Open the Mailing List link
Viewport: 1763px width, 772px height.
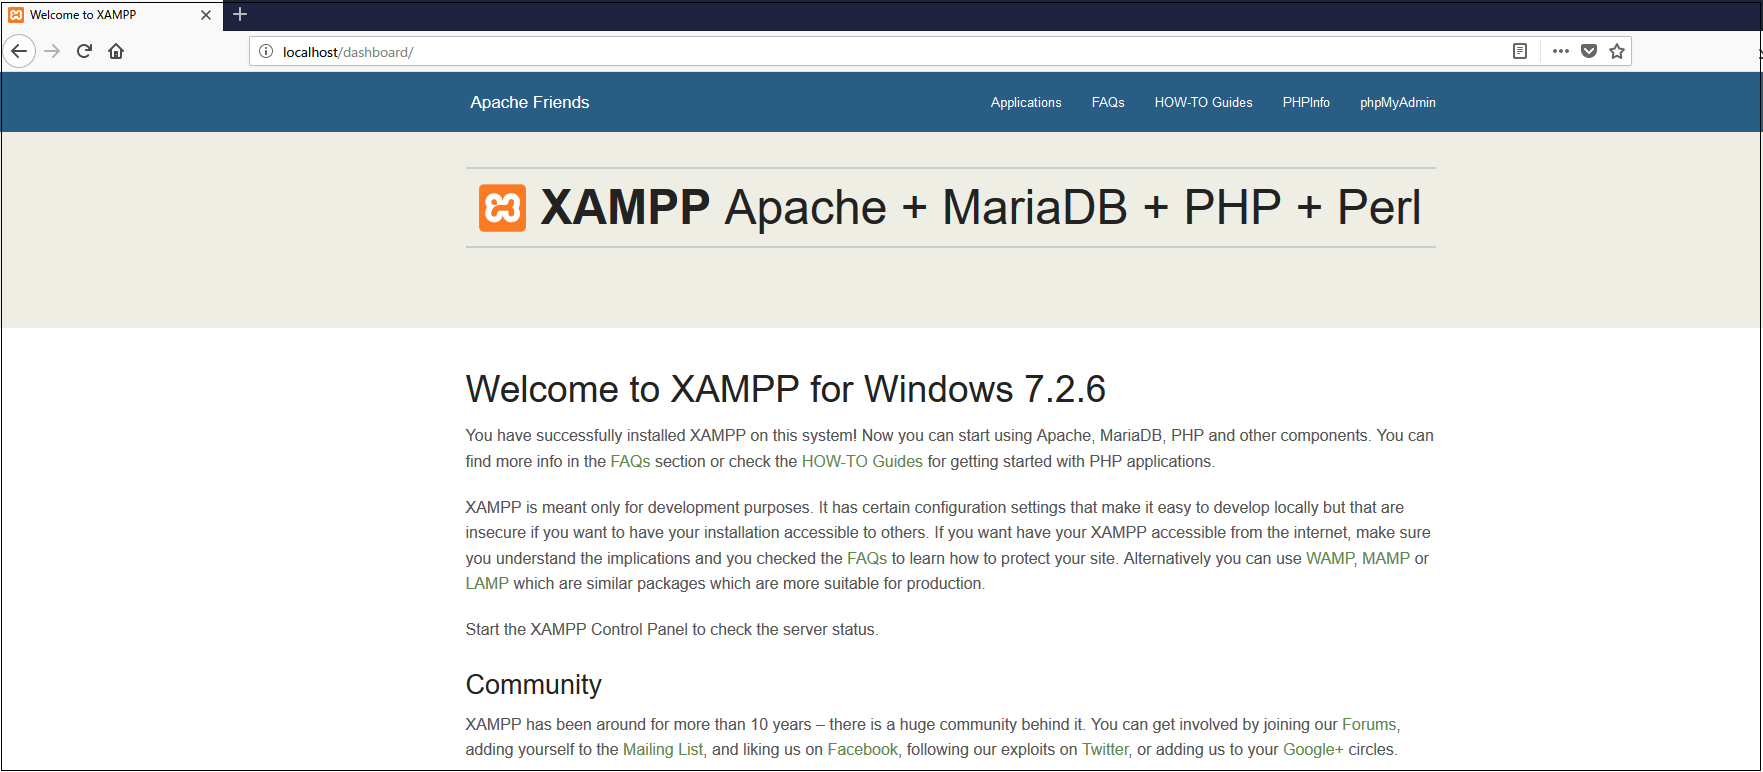tap(663, 749)
